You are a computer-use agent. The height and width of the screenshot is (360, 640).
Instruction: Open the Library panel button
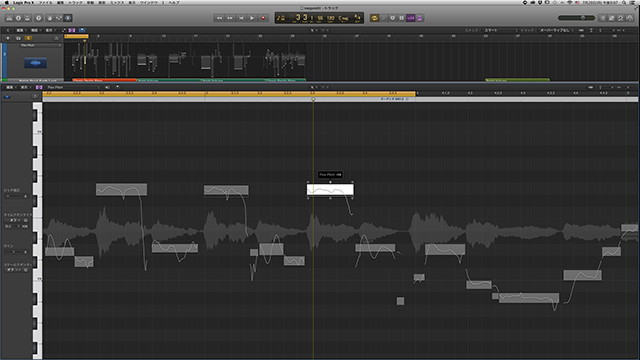[x=9, y=18]
